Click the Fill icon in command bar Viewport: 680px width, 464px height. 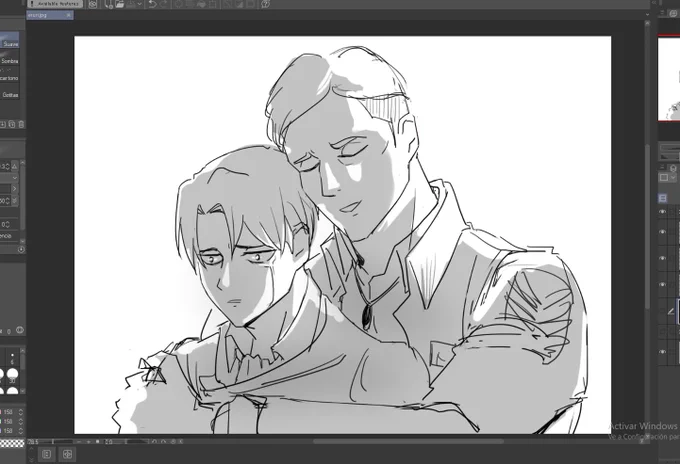click(202, 4)
